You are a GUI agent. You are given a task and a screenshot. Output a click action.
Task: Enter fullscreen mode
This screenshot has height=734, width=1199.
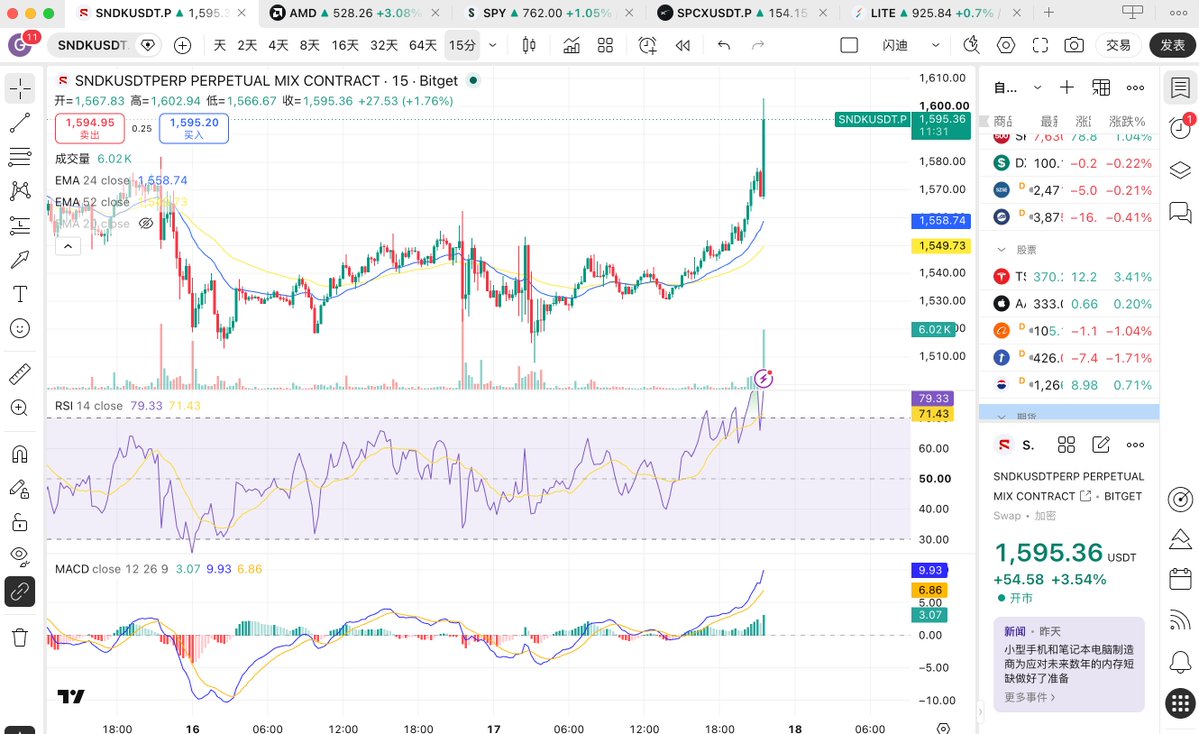1040,46
